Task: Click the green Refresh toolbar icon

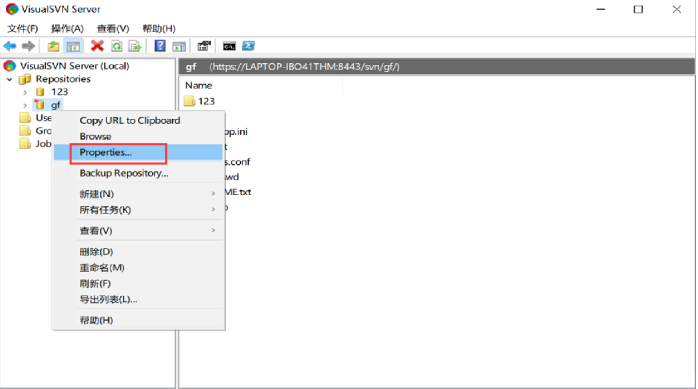Action: [x=117, y=46]
